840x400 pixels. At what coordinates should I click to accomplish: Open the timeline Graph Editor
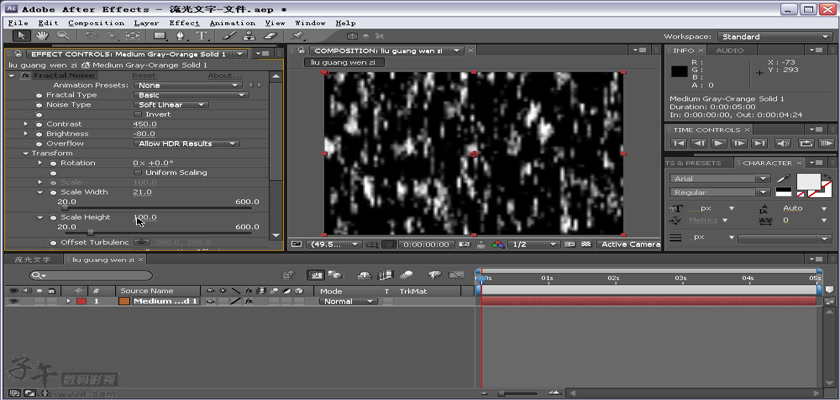[456, 275]
